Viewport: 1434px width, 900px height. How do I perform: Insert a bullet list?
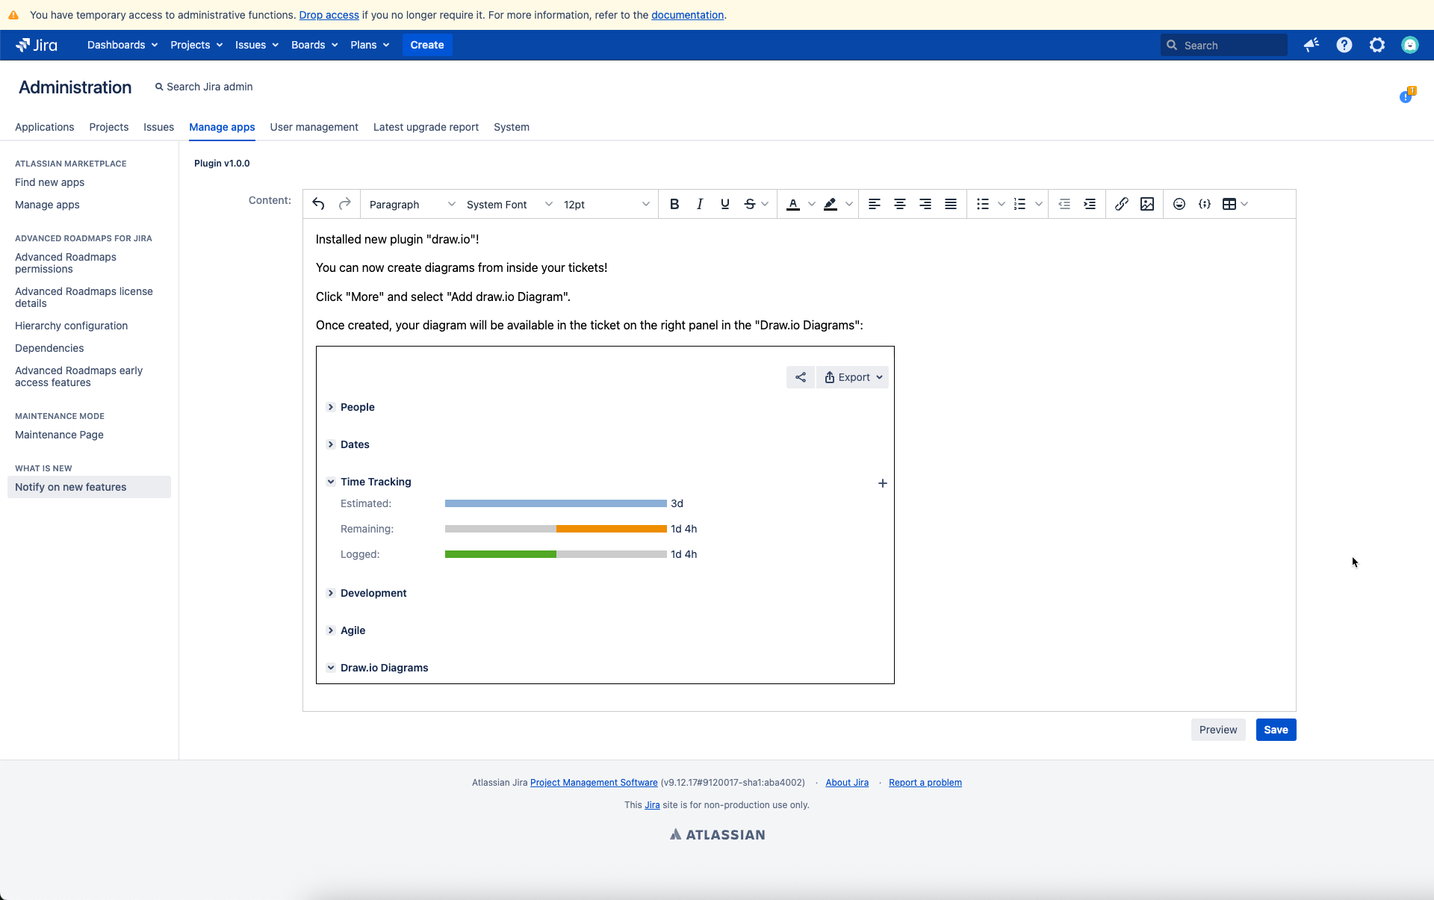pyautogui.click(x=983, y=204)
